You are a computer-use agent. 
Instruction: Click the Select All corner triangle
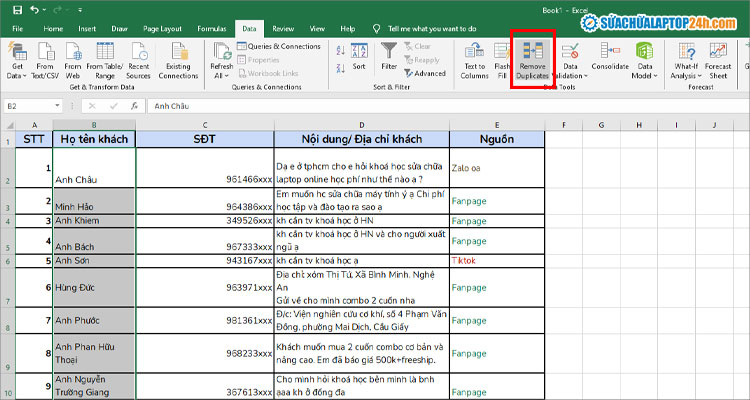pyautogui.click(x=10, y=126)
